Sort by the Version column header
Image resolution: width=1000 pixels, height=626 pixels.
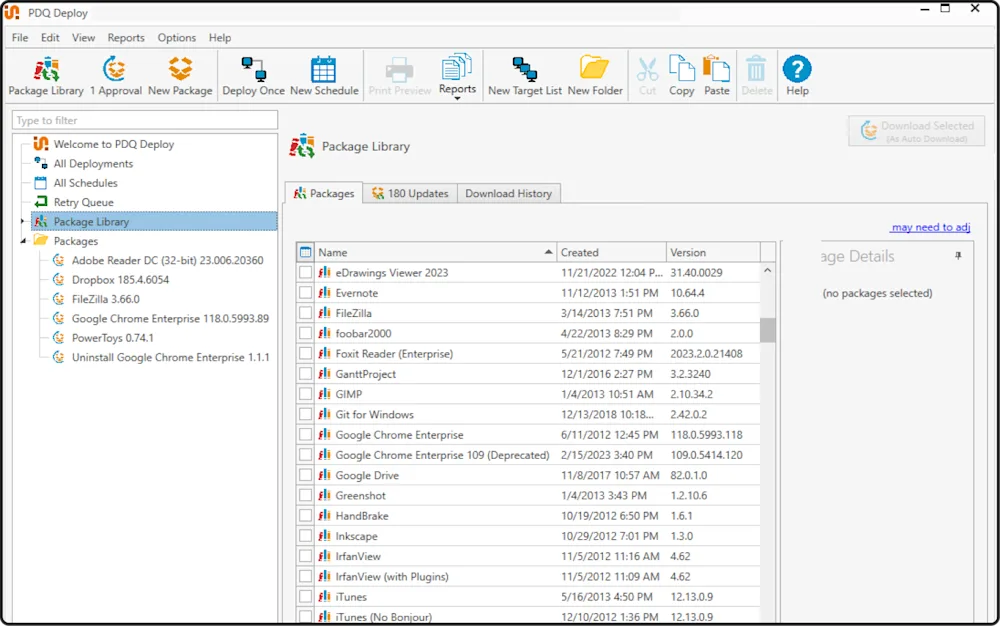pyautogui.click(x=713, y=252)
